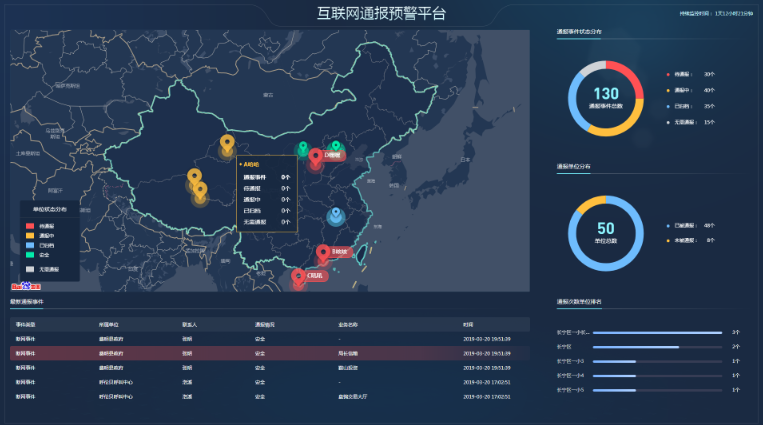Image resolution: width=763 pixels, height=425 pixels.
Task: Select the leftmost green map pin
Action: (x=302, y=149)
